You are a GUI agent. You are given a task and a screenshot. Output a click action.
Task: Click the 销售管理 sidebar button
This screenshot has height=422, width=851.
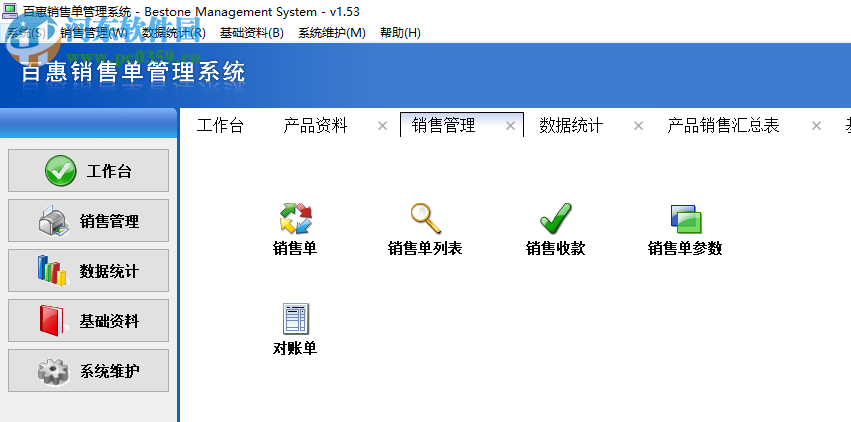88,220
